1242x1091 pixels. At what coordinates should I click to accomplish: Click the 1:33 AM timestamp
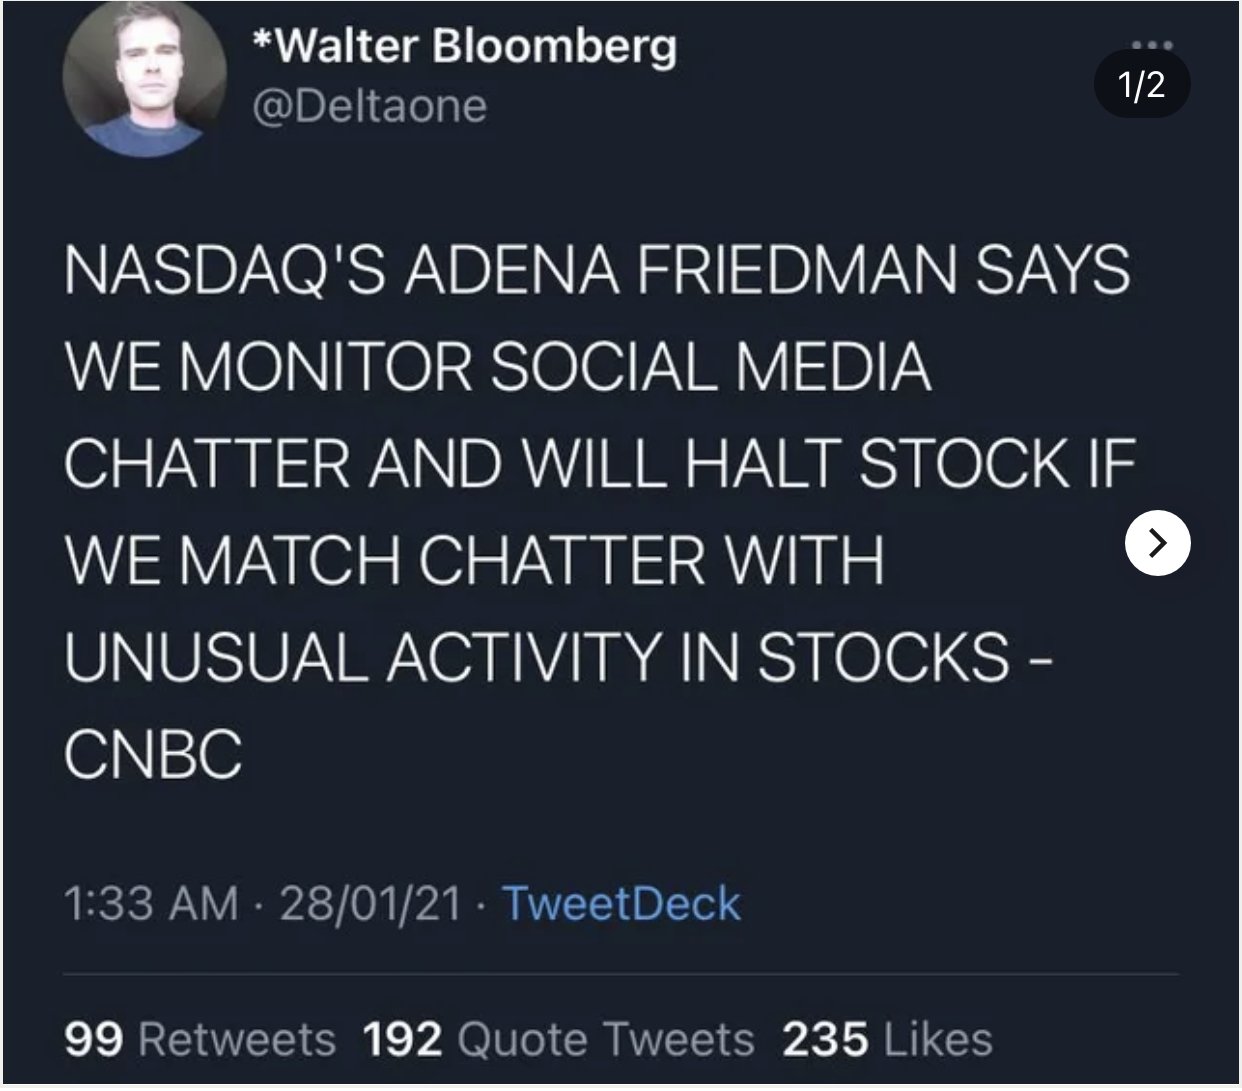pyautogui.click(x=152, y=904)
